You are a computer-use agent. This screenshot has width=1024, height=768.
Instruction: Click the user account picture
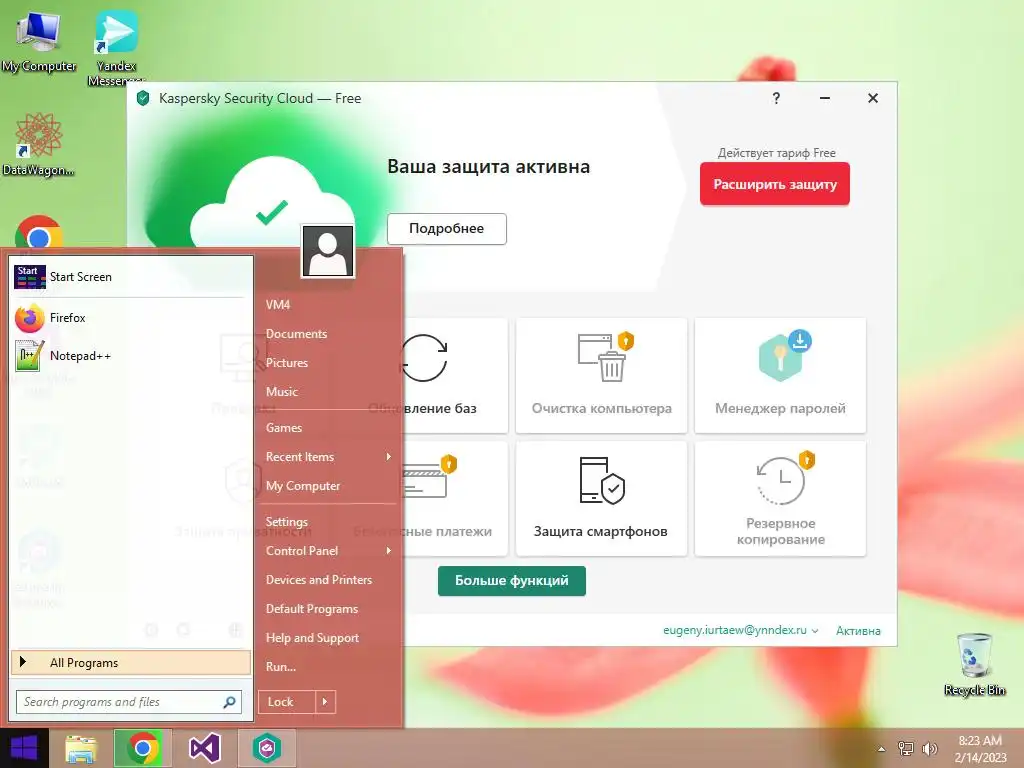[328, 251]
